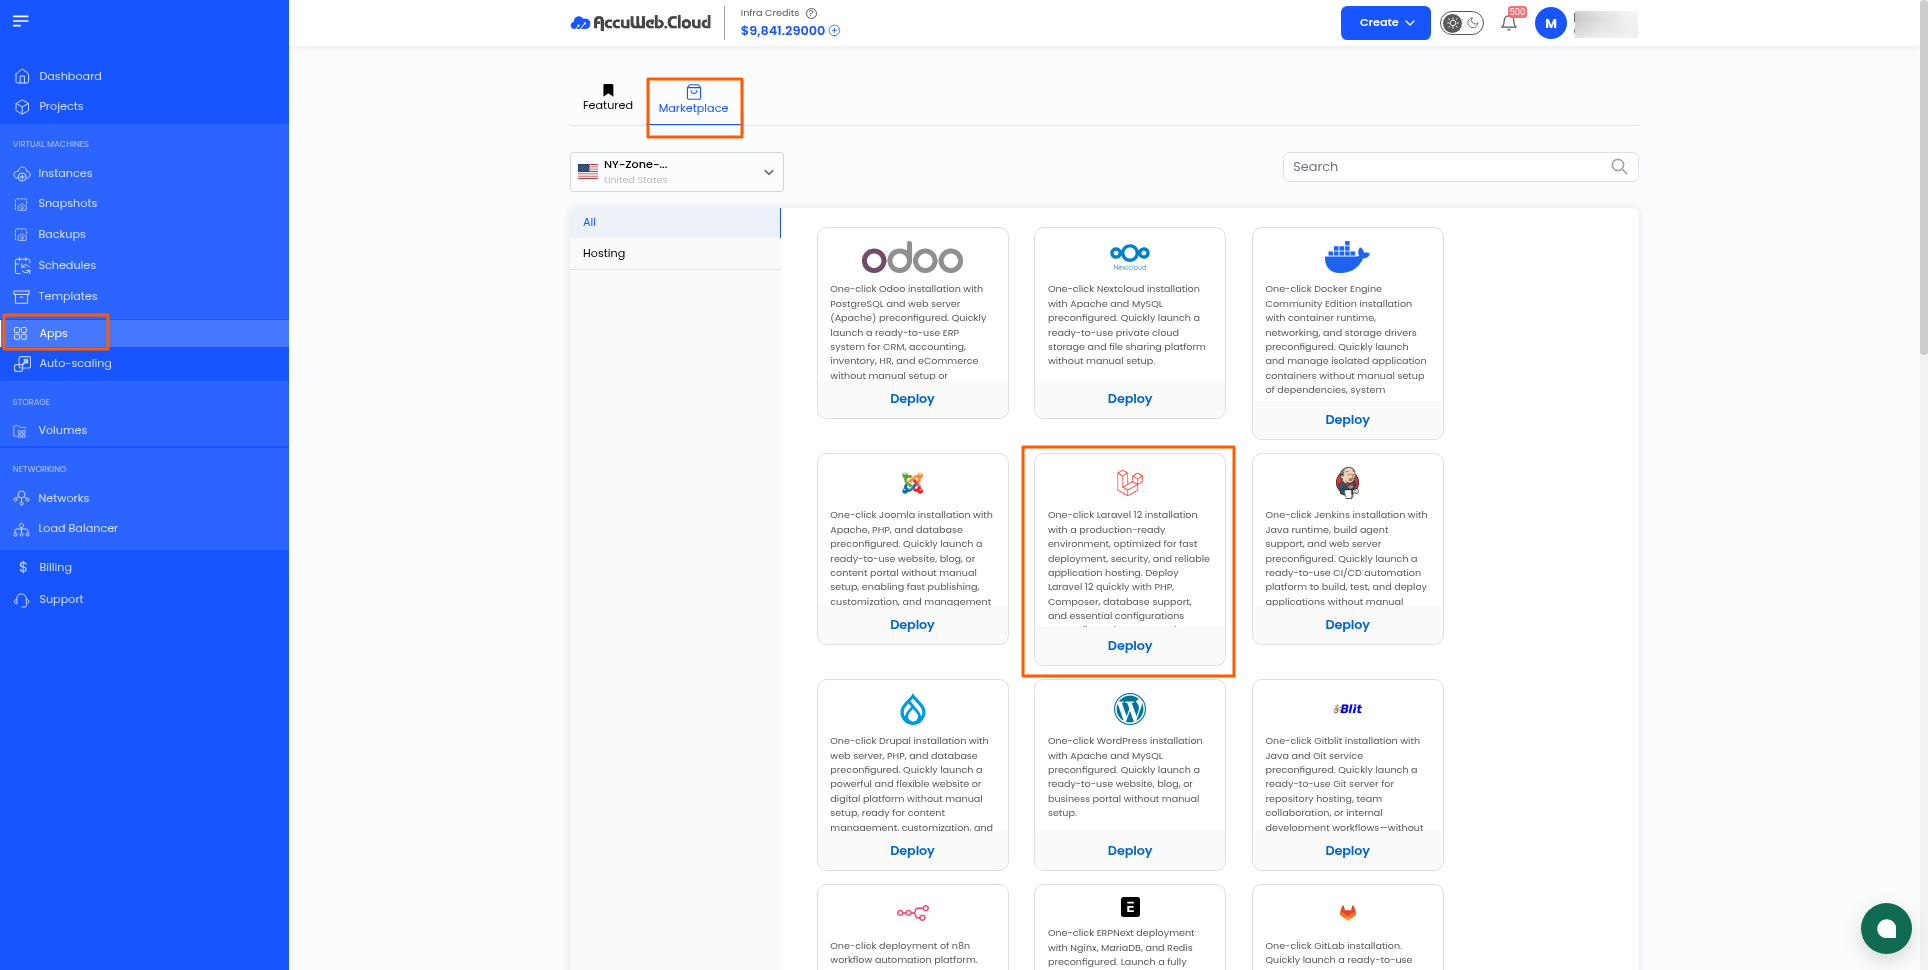Click the Auto-scaling sidebar icon
This screenshot has height=970, width=1928.
(21, 364)
